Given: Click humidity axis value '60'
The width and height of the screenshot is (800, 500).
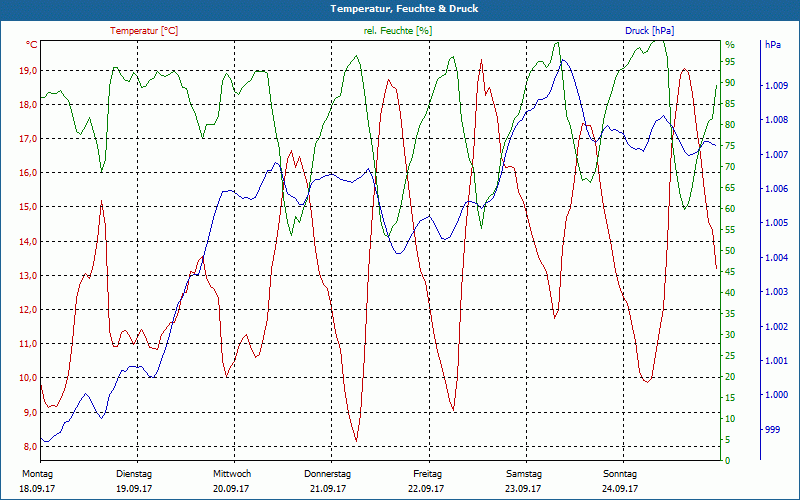Looking at the screenshot, I should (x=730, y=209).
